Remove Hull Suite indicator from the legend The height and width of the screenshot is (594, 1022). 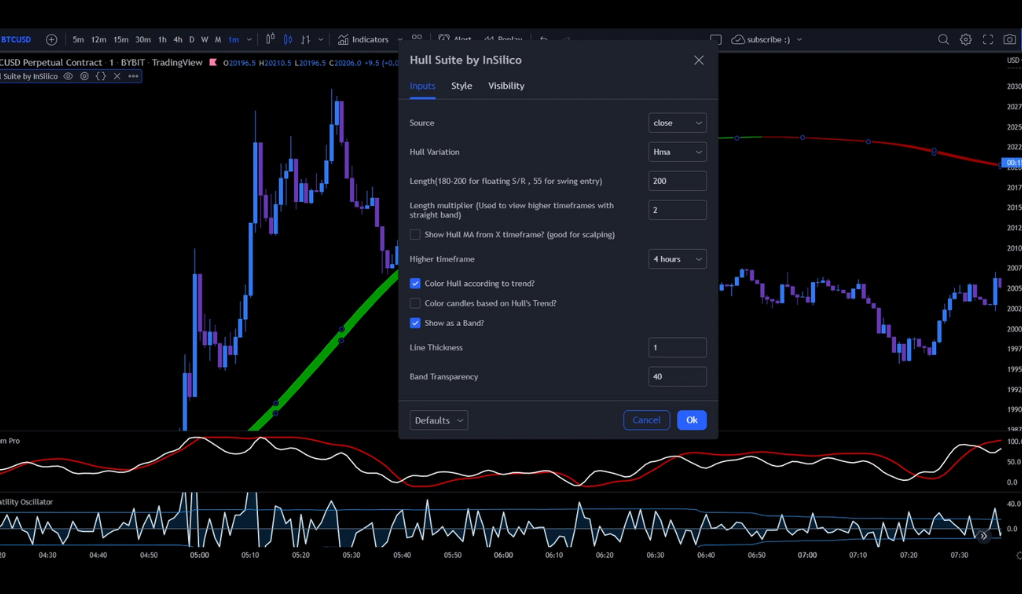coord(117,76)
